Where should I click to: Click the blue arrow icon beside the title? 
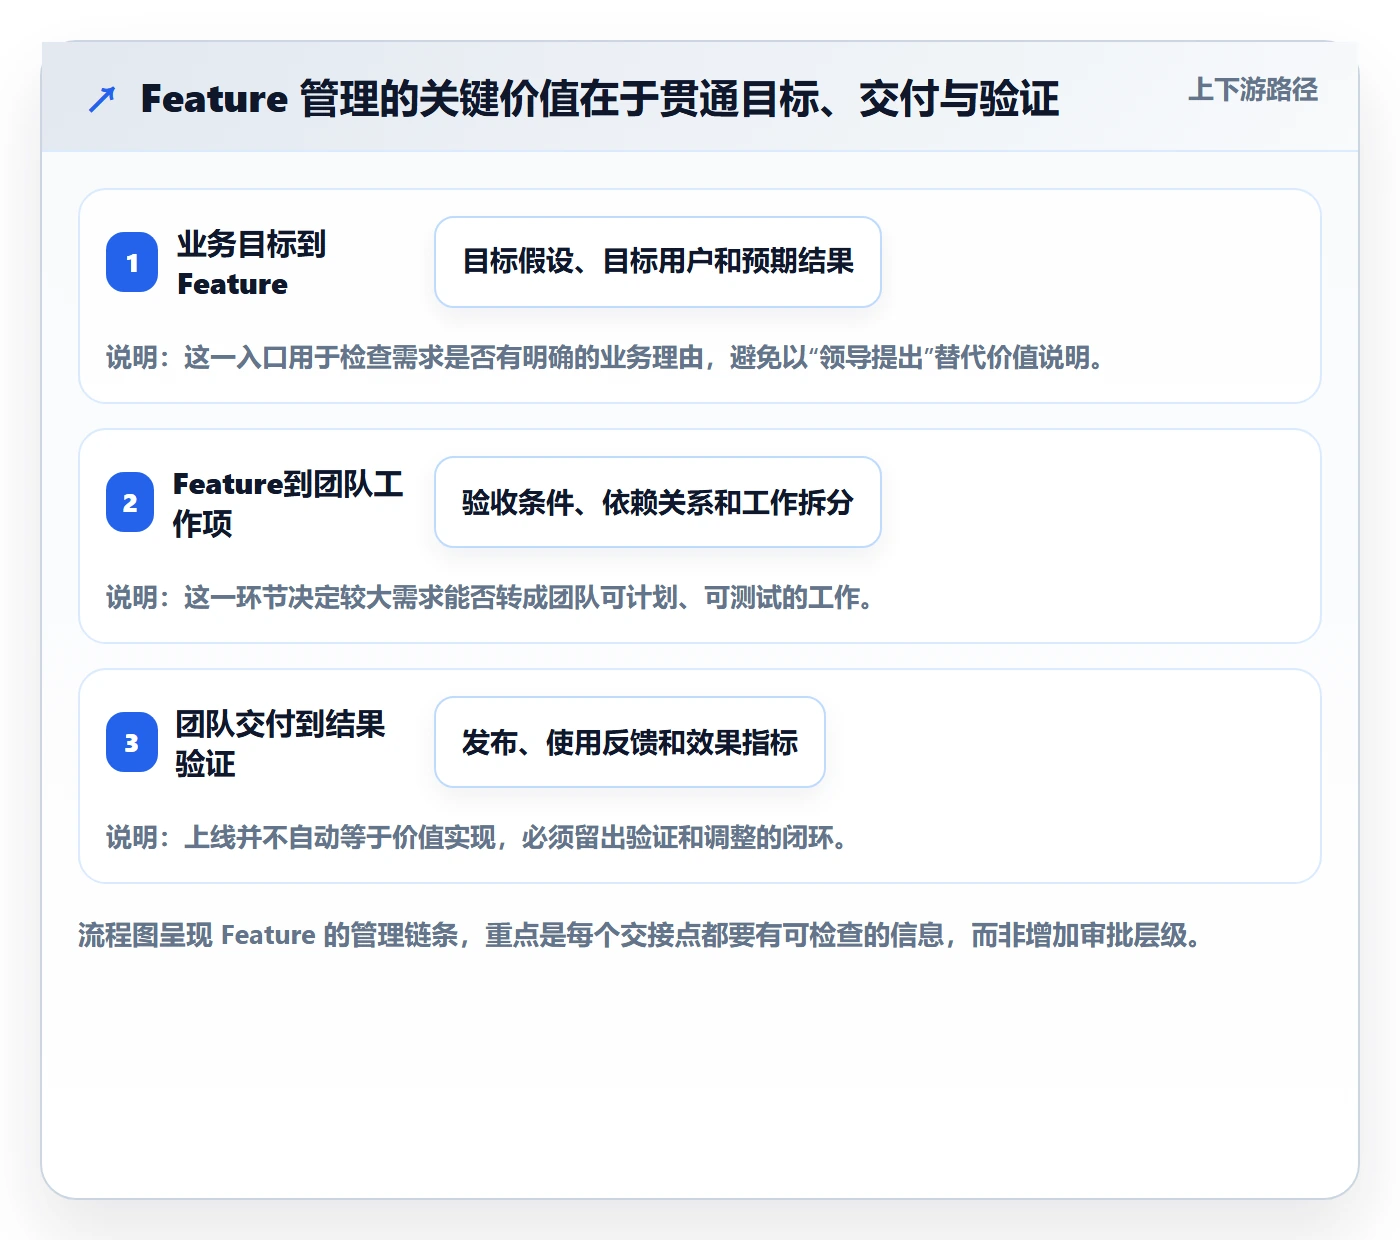102,99
